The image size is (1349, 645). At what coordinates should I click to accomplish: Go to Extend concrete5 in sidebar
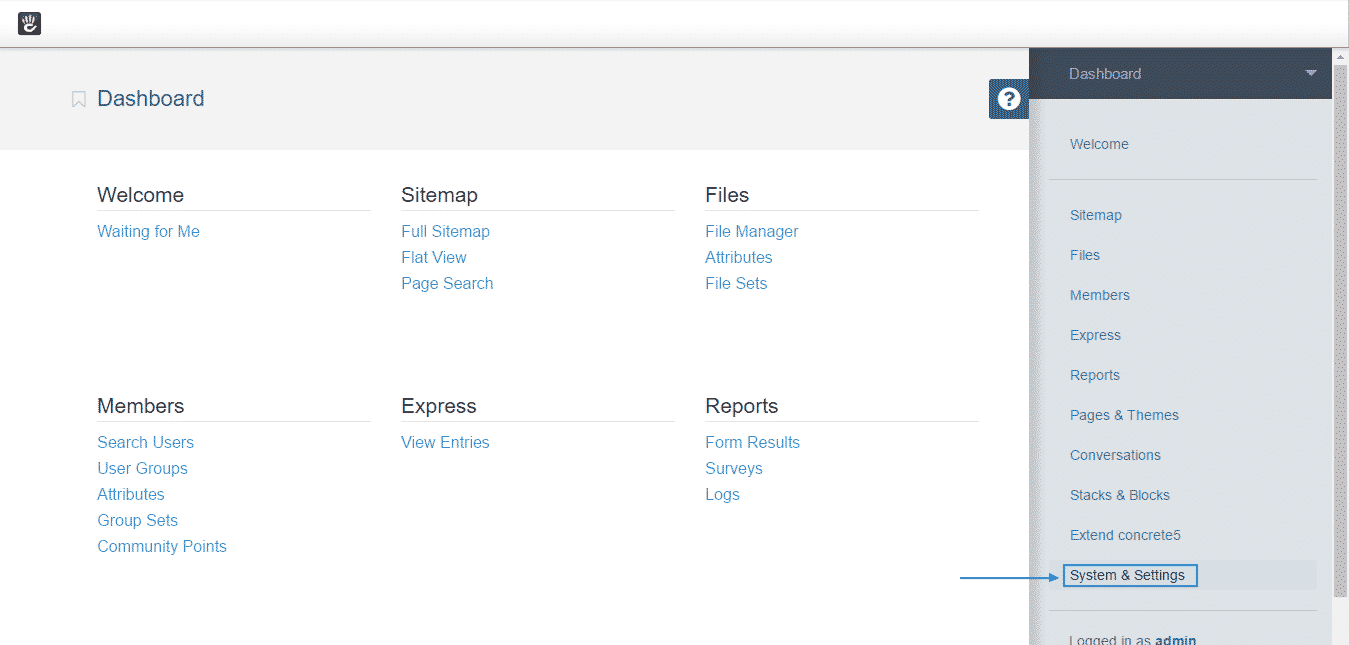point(1125,535)
